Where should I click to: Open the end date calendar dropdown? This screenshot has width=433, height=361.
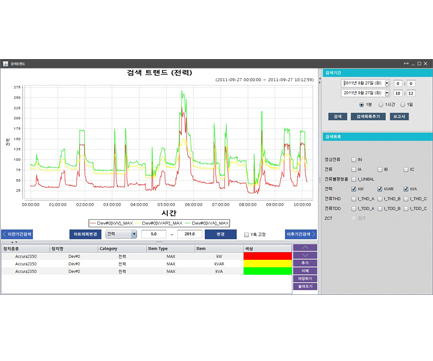click(x=387, y=93)
